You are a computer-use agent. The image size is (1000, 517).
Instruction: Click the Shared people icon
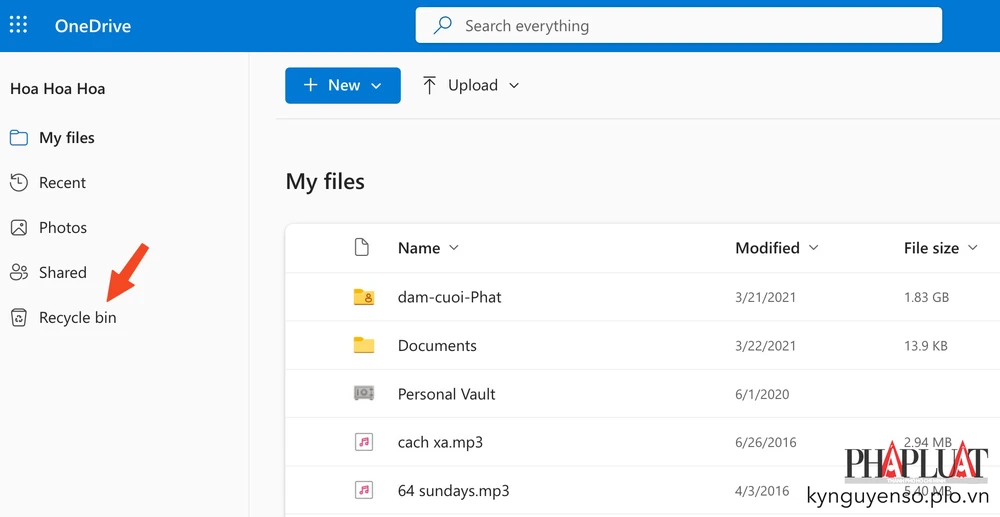click(x=19, y=272)
